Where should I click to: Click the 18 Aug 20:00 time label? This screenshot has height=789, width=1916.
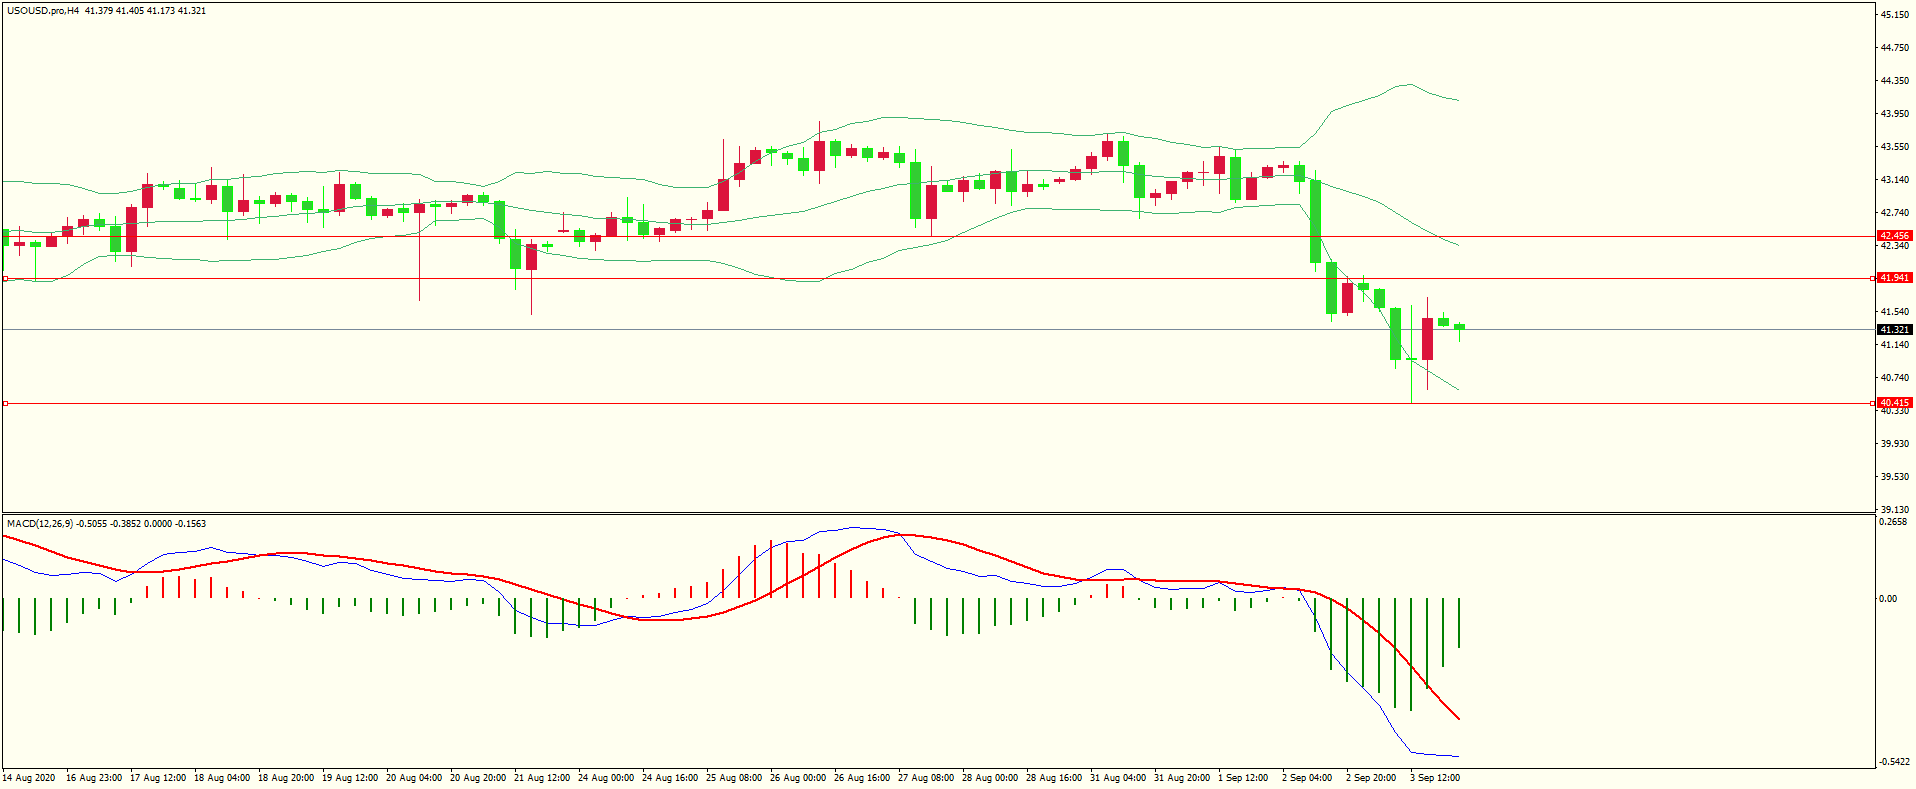pos(286,778)
